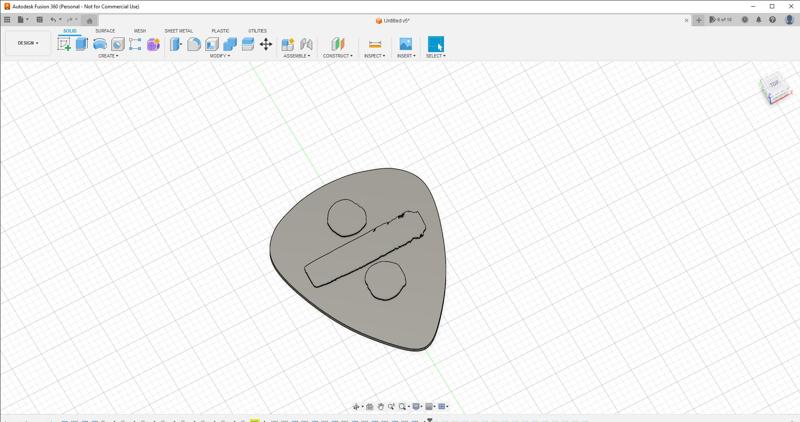Expand the CREATE menu
Image resolution: width=800 pixels, height=422 pixels.
point(108,56)
